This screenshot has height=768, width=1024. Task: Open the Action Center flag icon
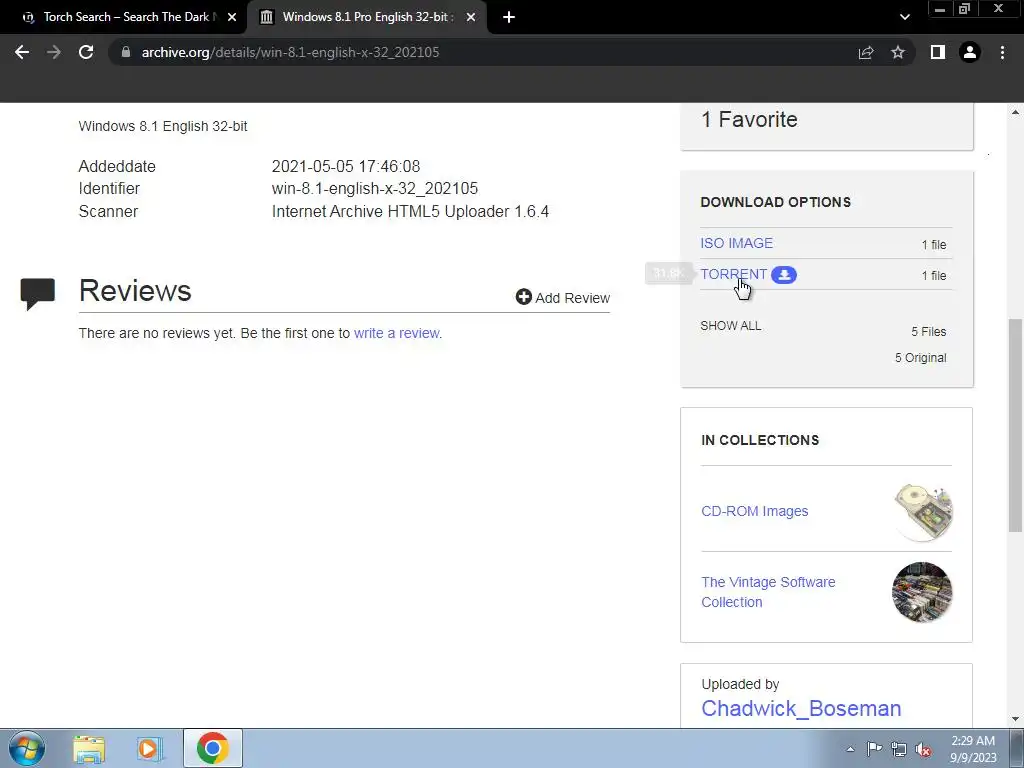(874, 748)
